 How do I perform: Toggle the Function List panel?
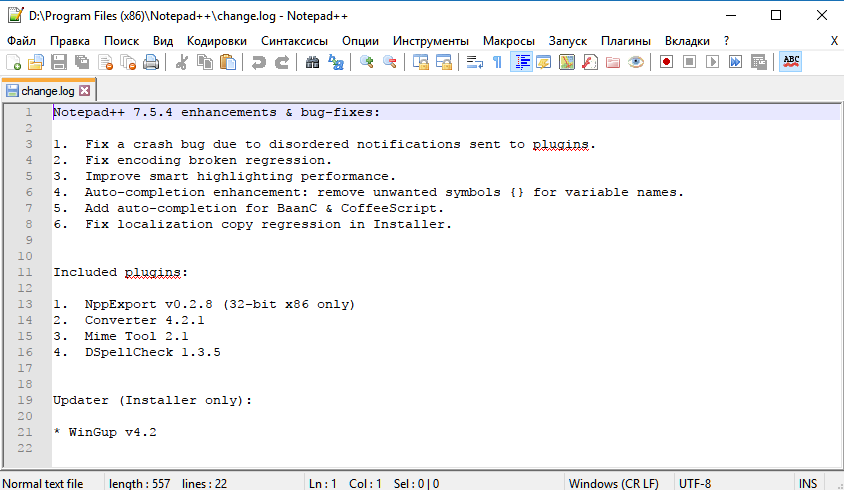[590, 62]
